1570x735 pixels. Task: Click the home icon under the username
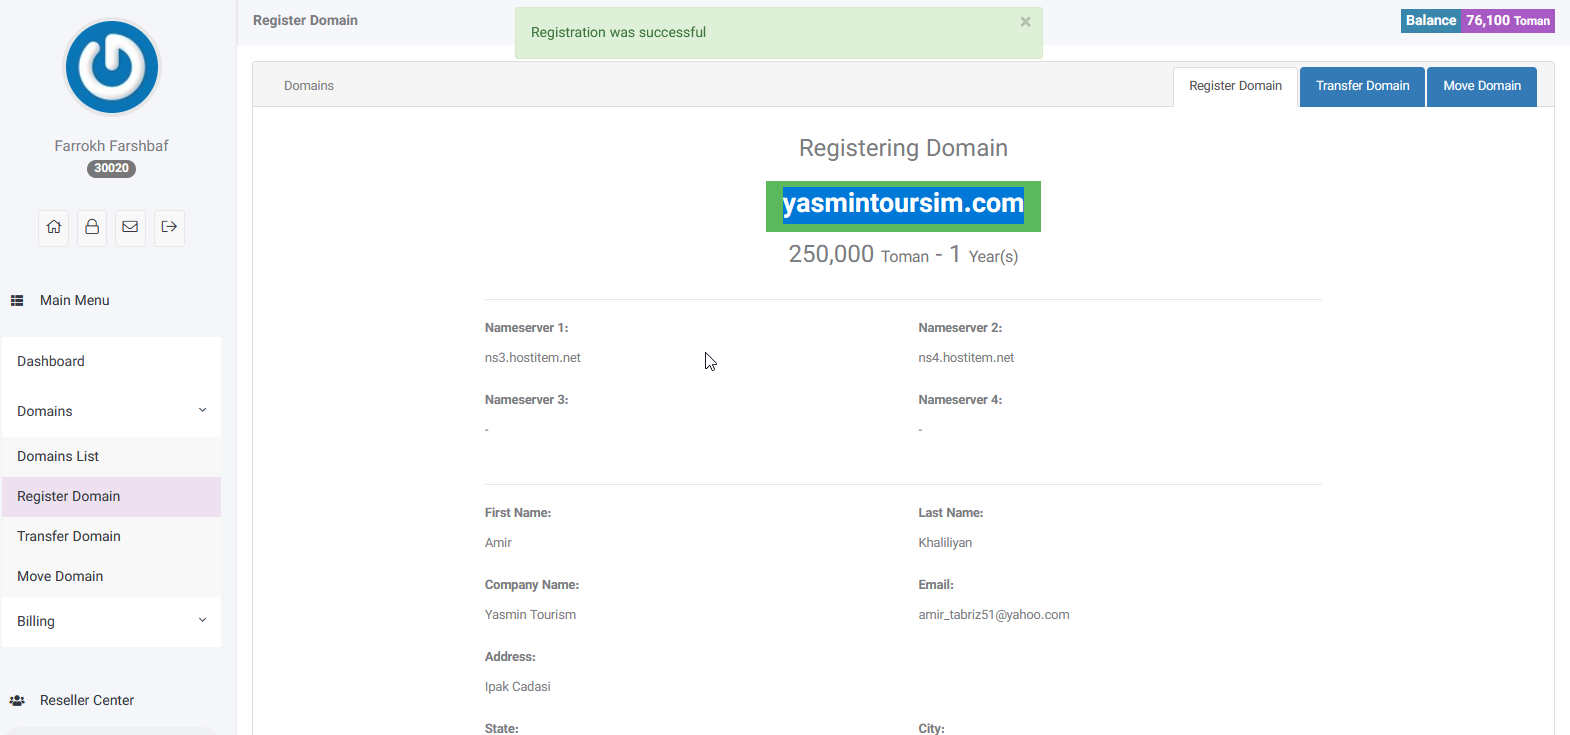[54, 227]
